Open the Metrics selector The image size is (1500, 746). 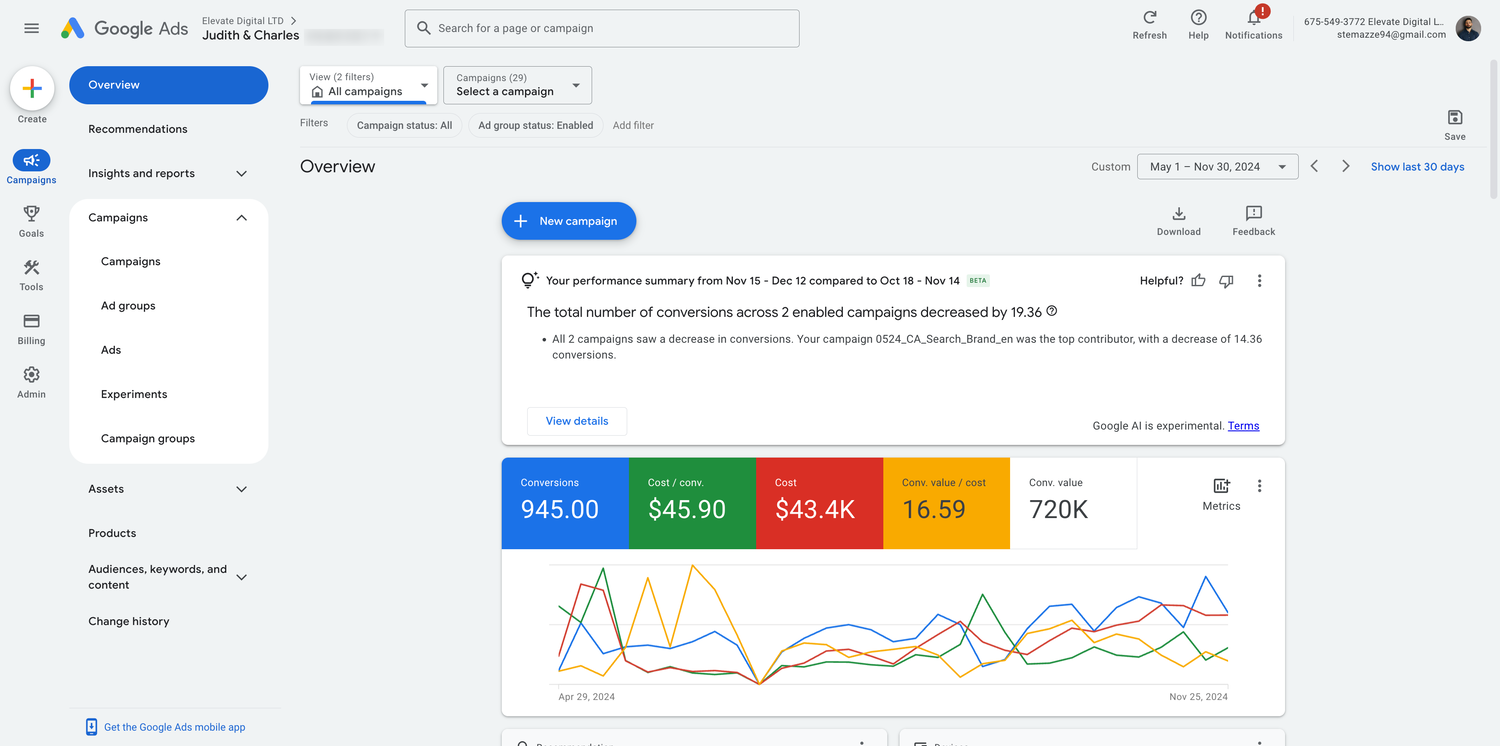click(1221, 494)
